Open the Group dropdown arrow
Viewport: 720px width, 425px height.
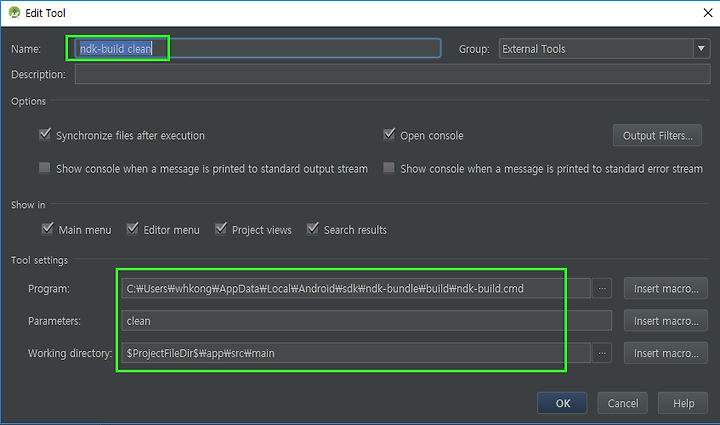701,49
